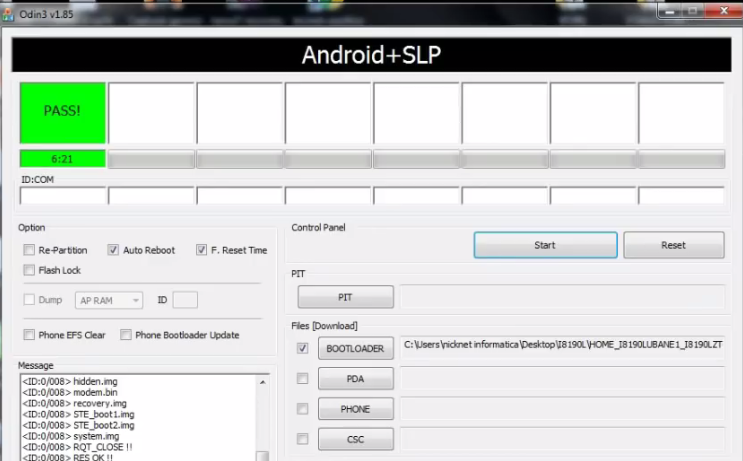The image size is (743, 461).
Task: Check the PHONE file checkbox
Action: click(302, 409)
